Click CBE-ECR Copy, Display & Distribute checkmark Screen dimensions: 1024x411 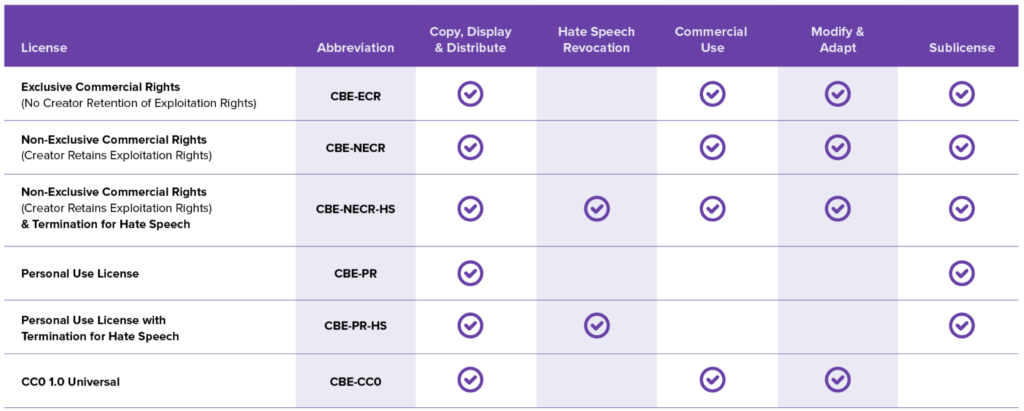(470, 94)
